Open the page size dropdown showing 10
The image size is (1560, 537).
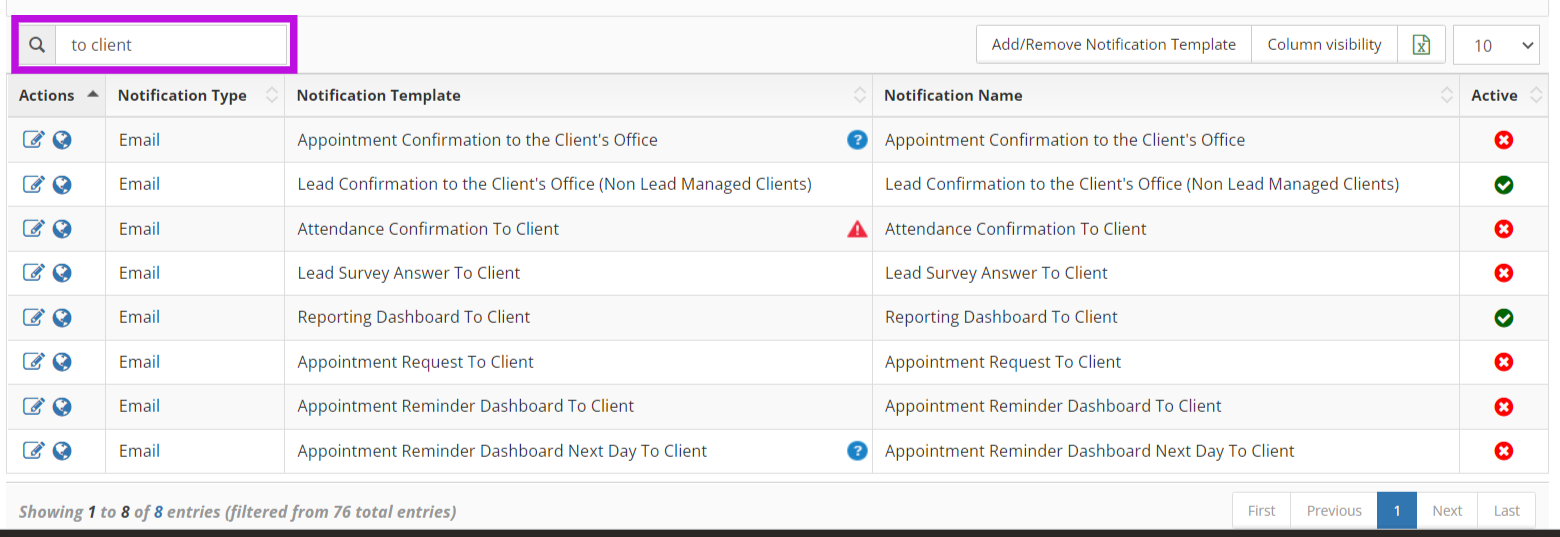pyautogui.click(x=1496, y=45)
